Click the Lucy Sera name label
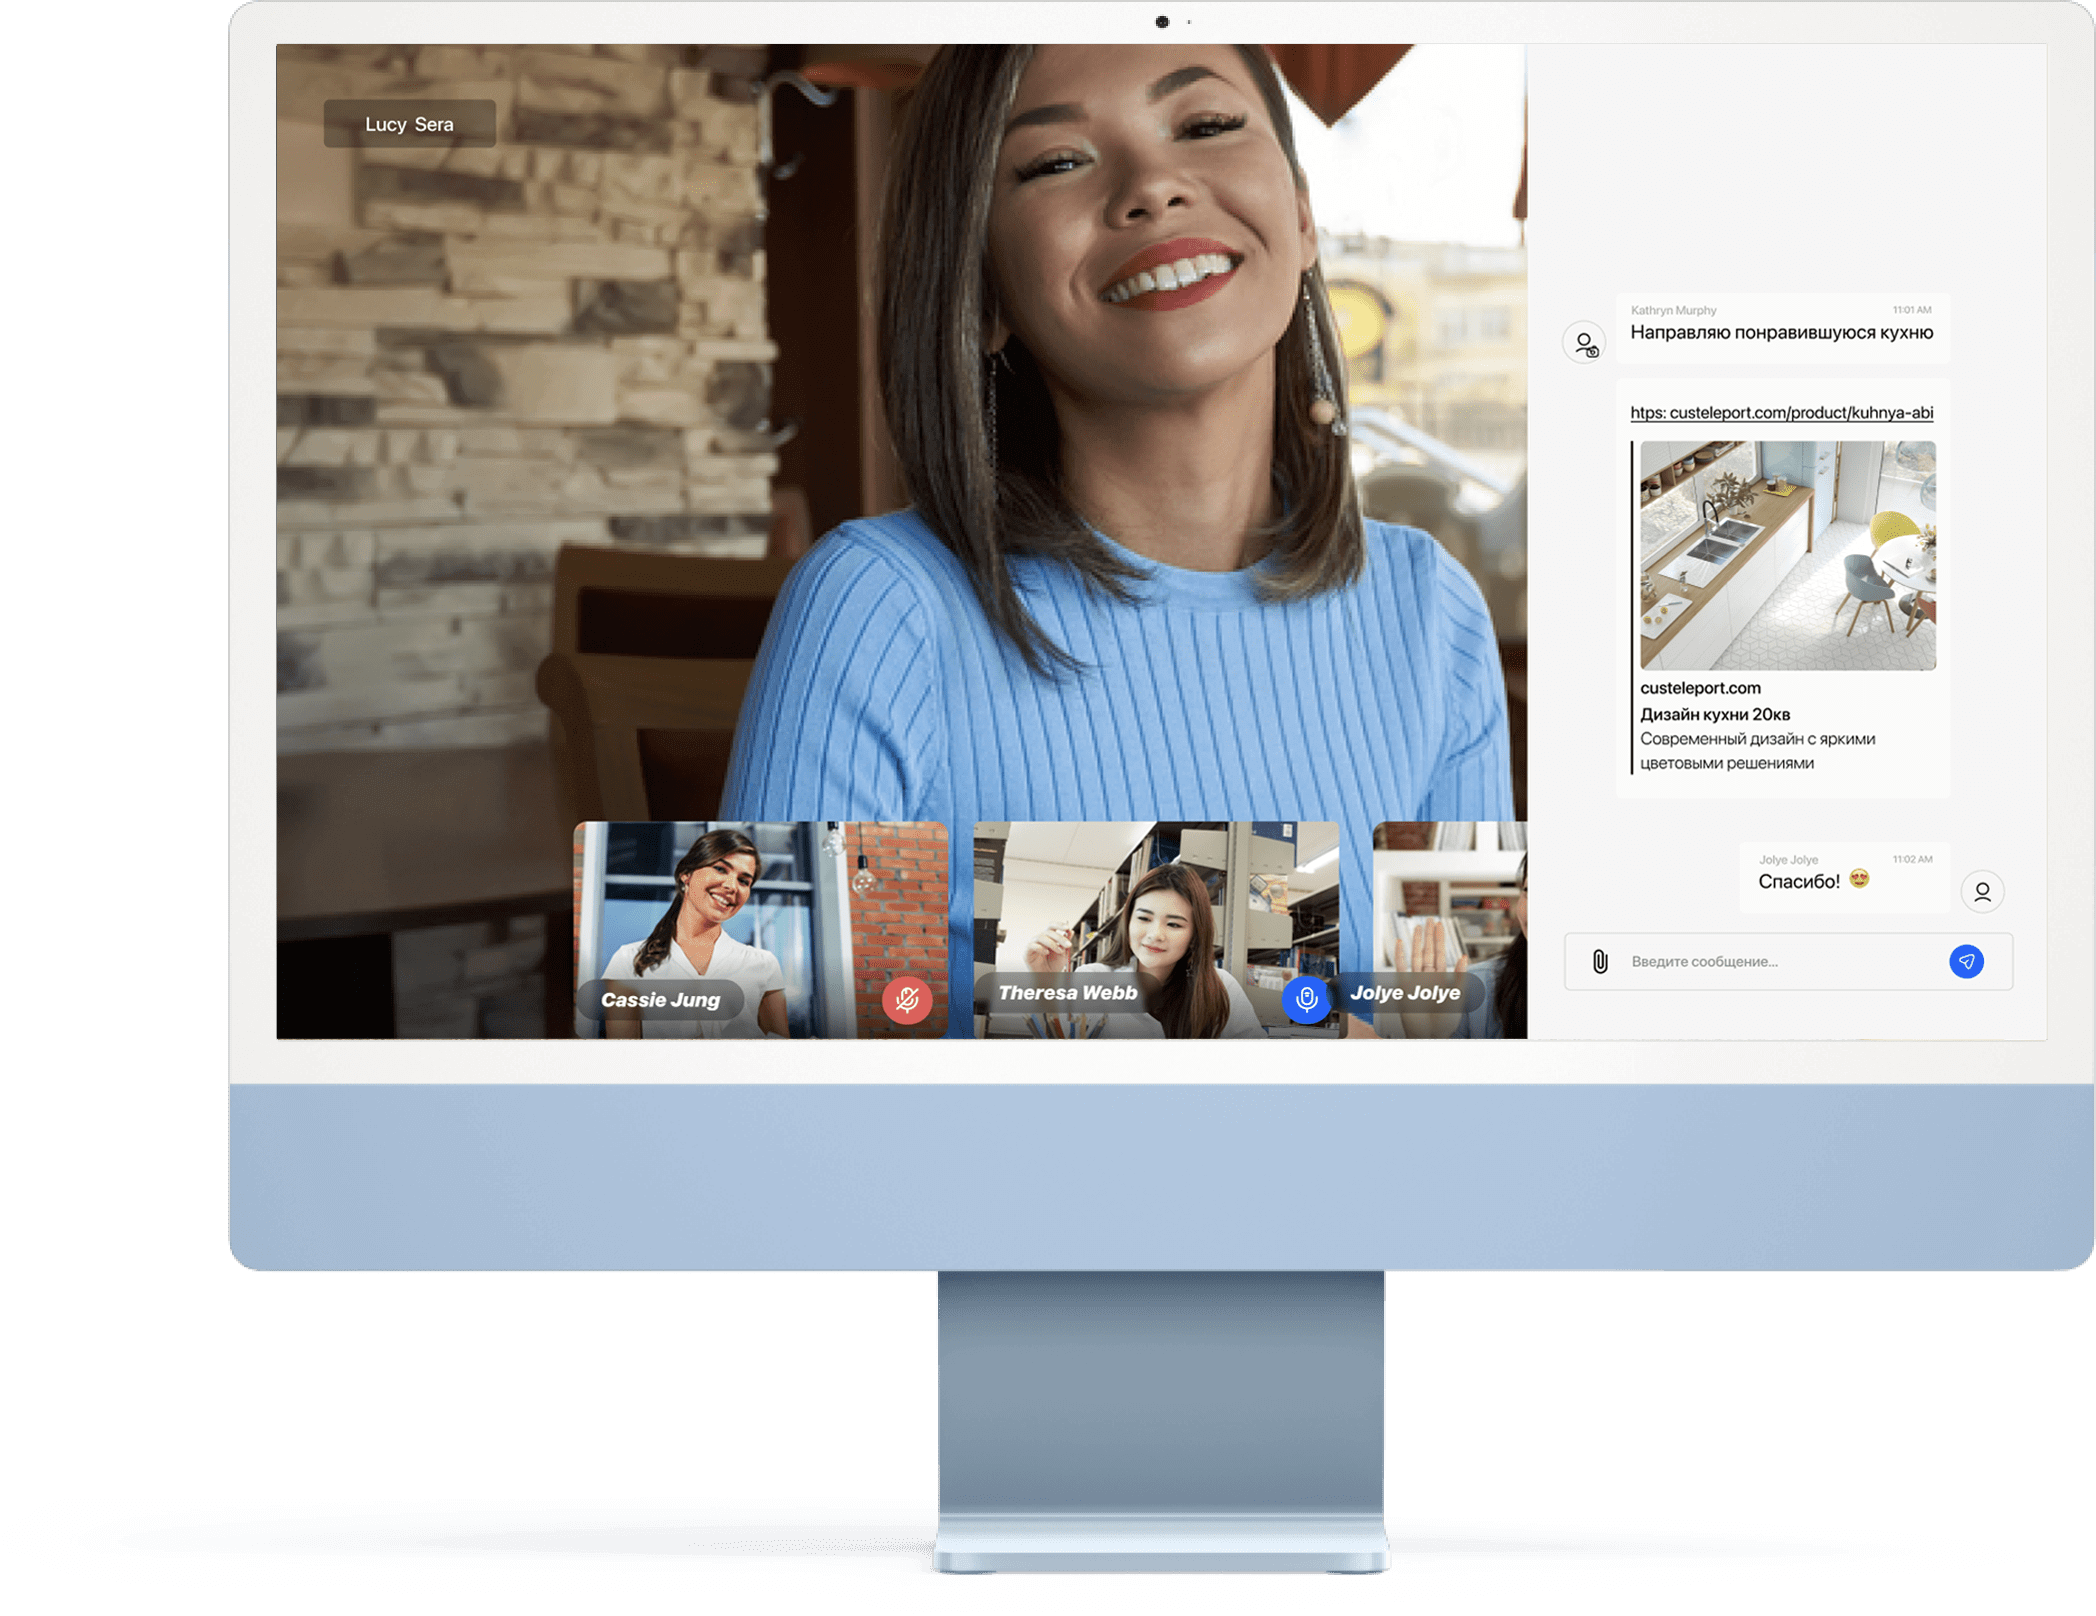 point(409,124)
